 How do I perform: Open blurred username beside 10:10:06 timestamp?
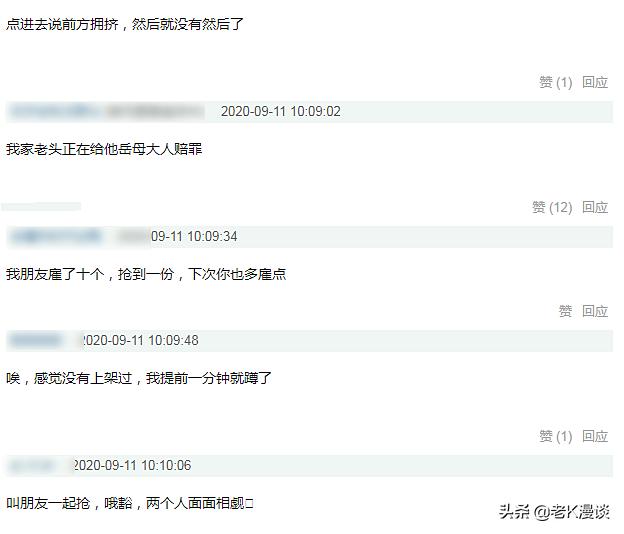(x=33, y=466)
